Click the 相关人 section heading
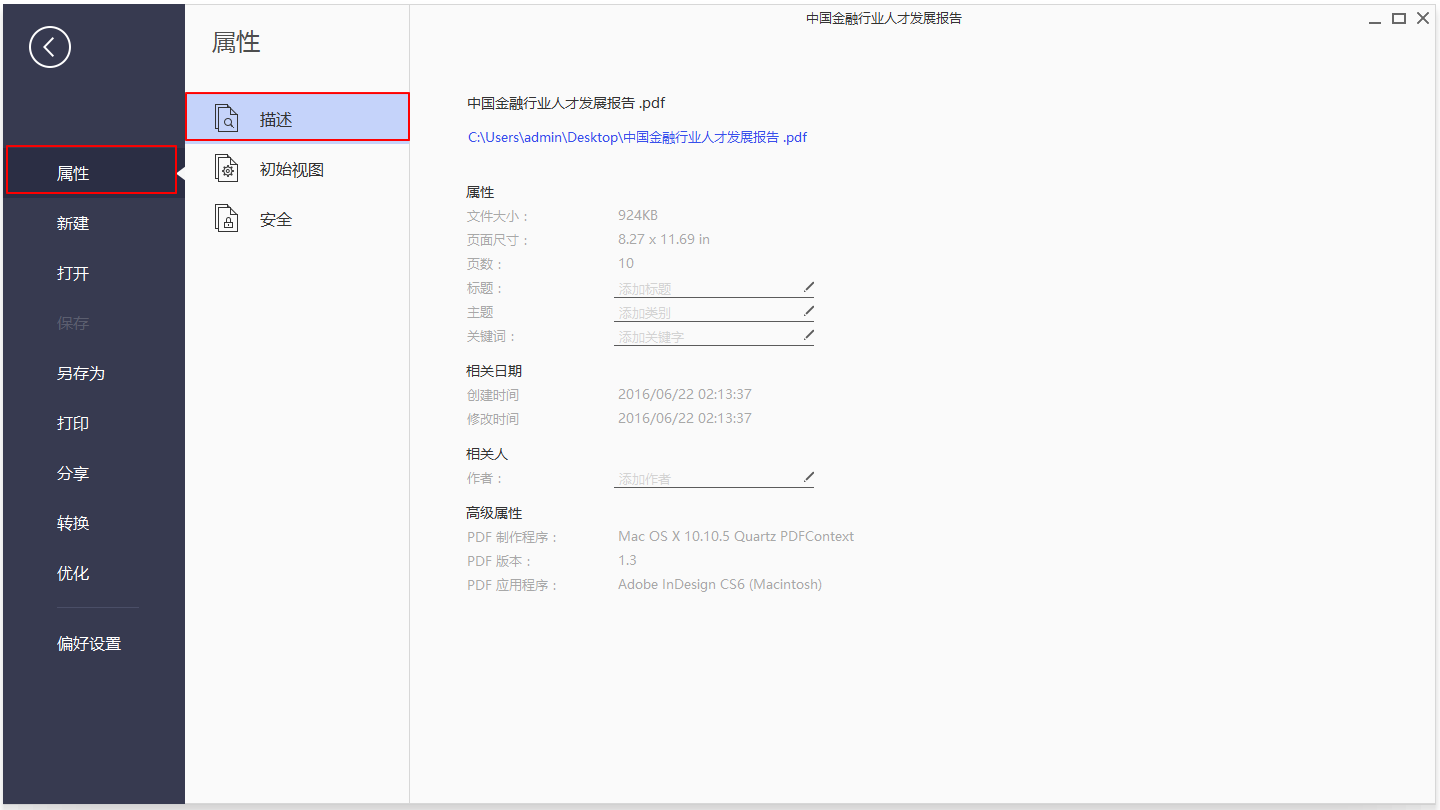The width and height of the screenshot is (1440, 810). click(x=487, y=454)
